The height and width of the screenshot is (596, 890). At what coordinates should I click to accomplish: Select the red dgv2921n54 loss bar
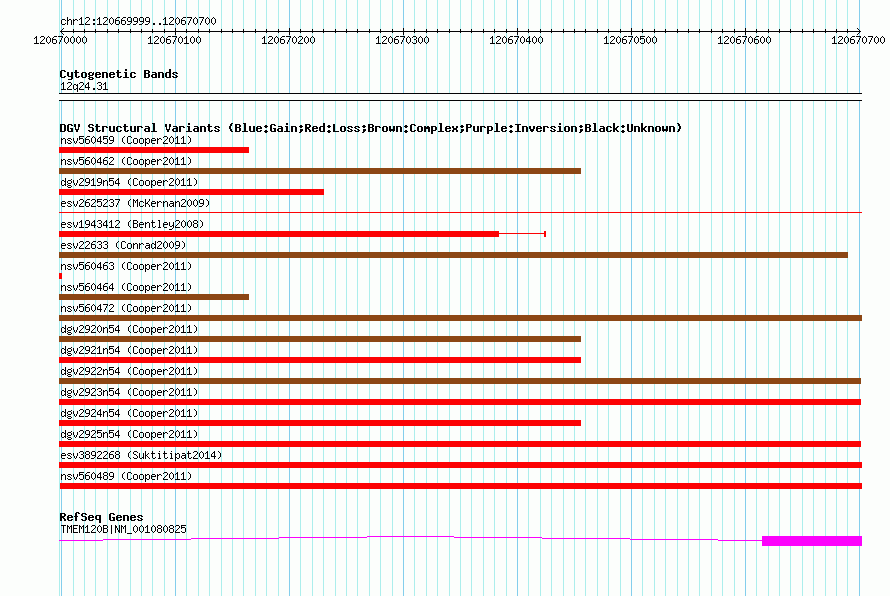point(320,360)
